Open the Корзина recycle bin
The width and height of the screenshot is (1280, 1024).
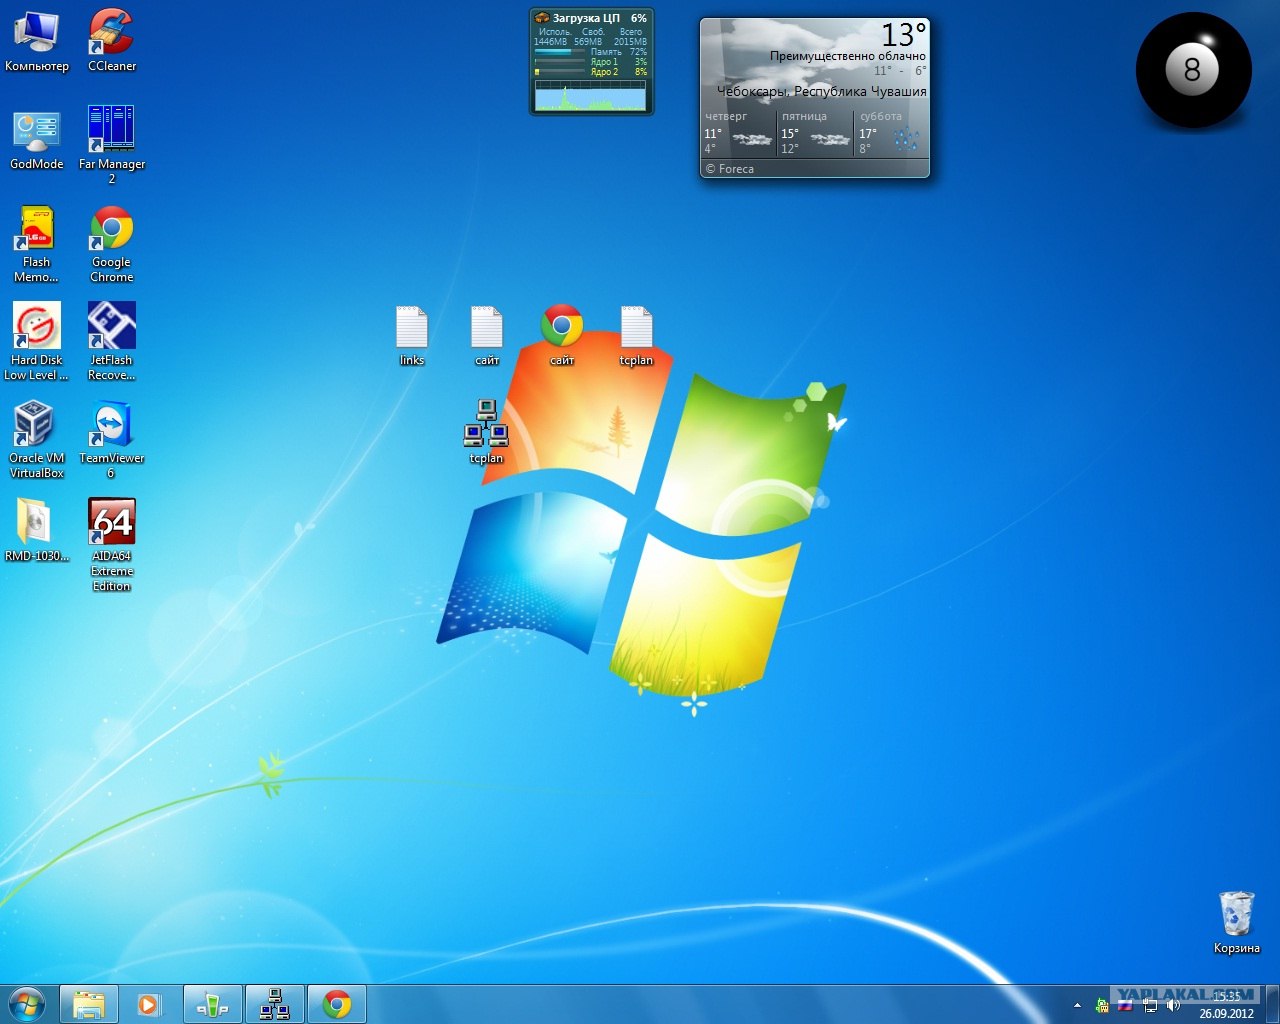point(1237,922)
